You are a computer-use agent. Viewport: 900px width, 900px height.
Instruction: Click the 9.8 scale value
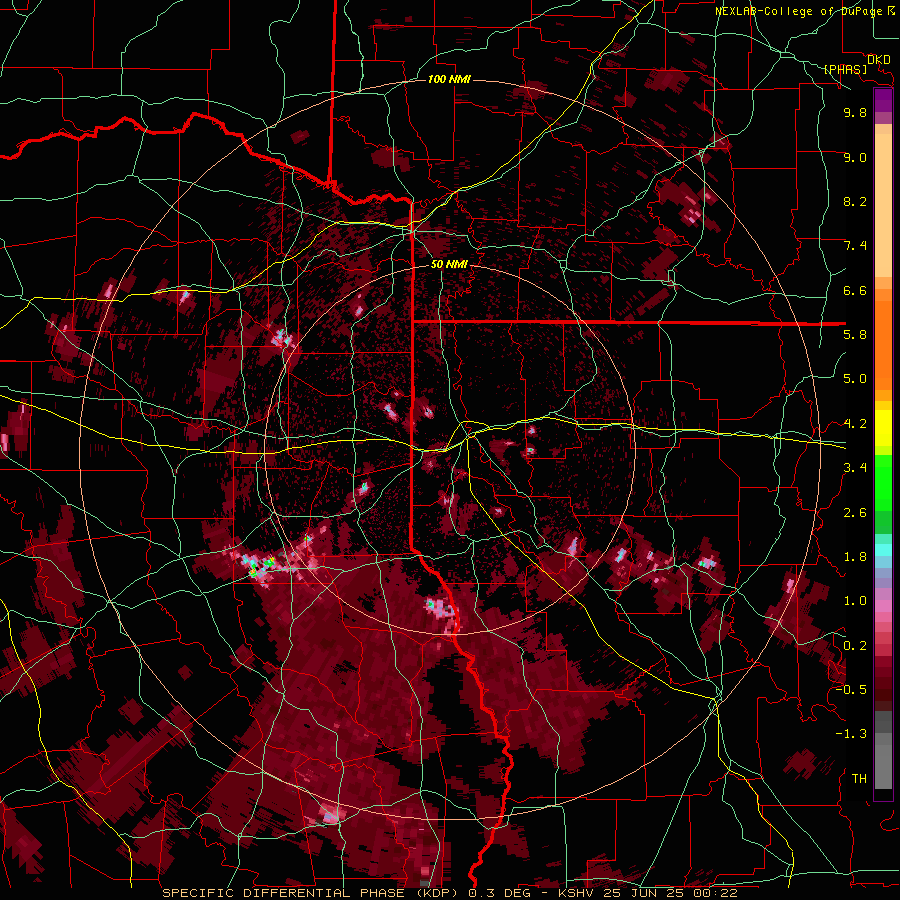pyautogui.click(x=855, y=112)
